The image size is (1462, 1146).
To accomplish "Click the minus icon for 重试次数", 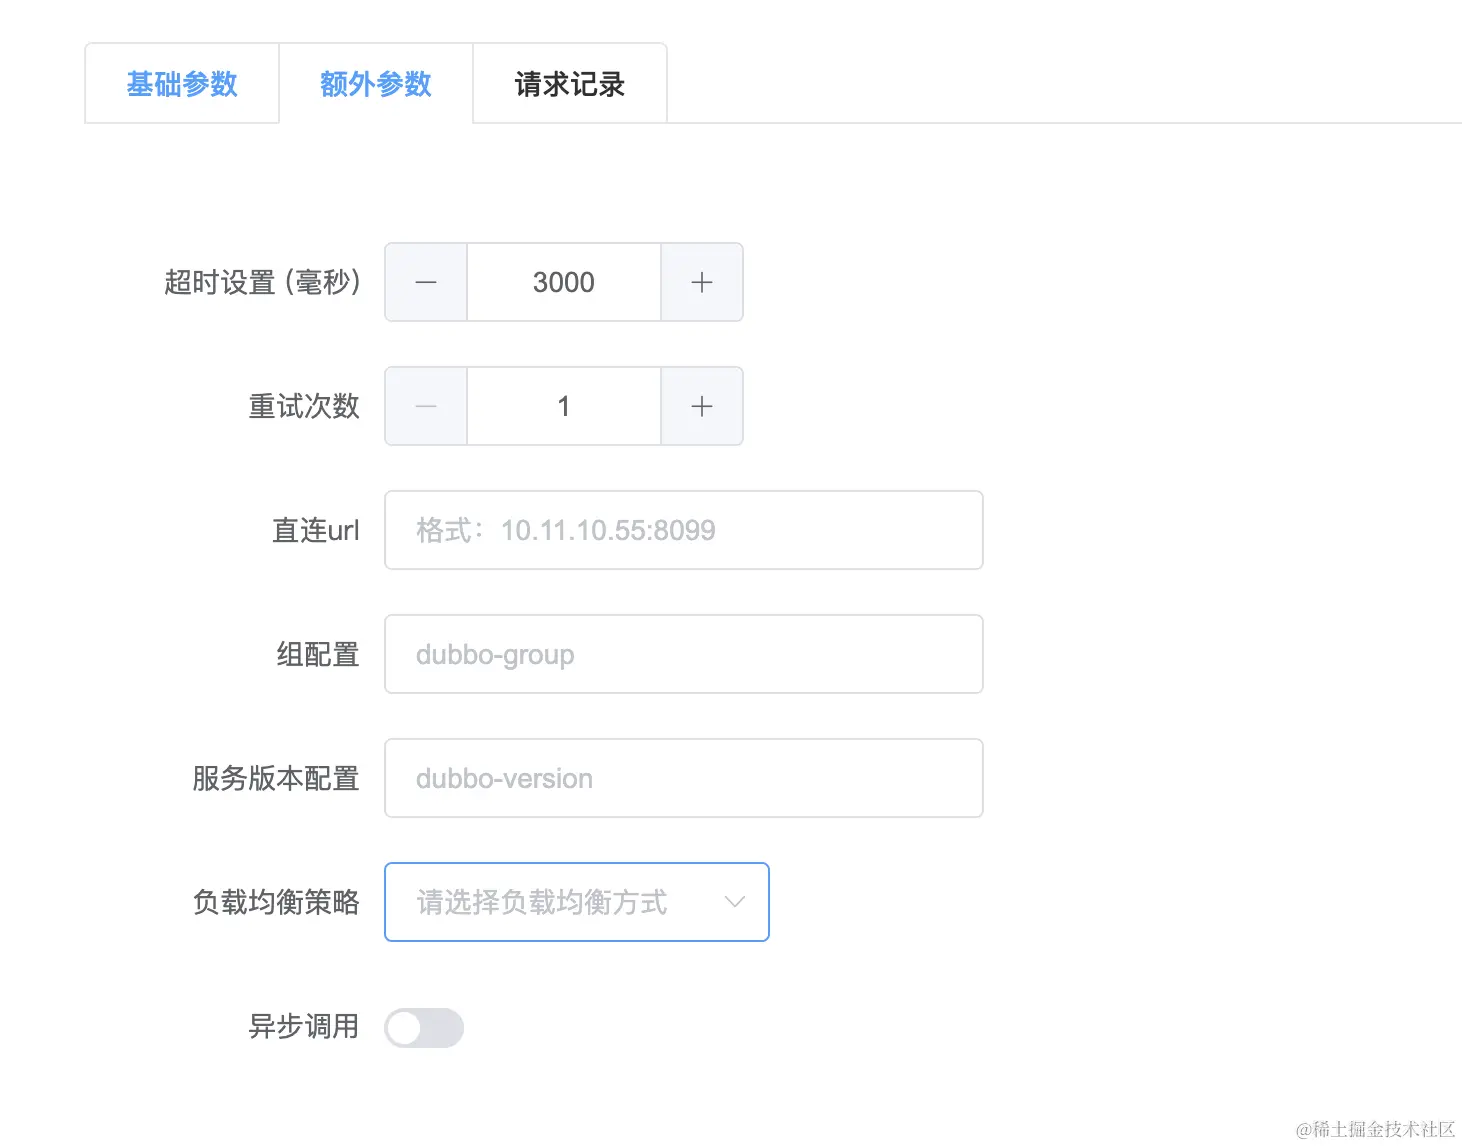I will pyautogui.click(x=425, y=406).
